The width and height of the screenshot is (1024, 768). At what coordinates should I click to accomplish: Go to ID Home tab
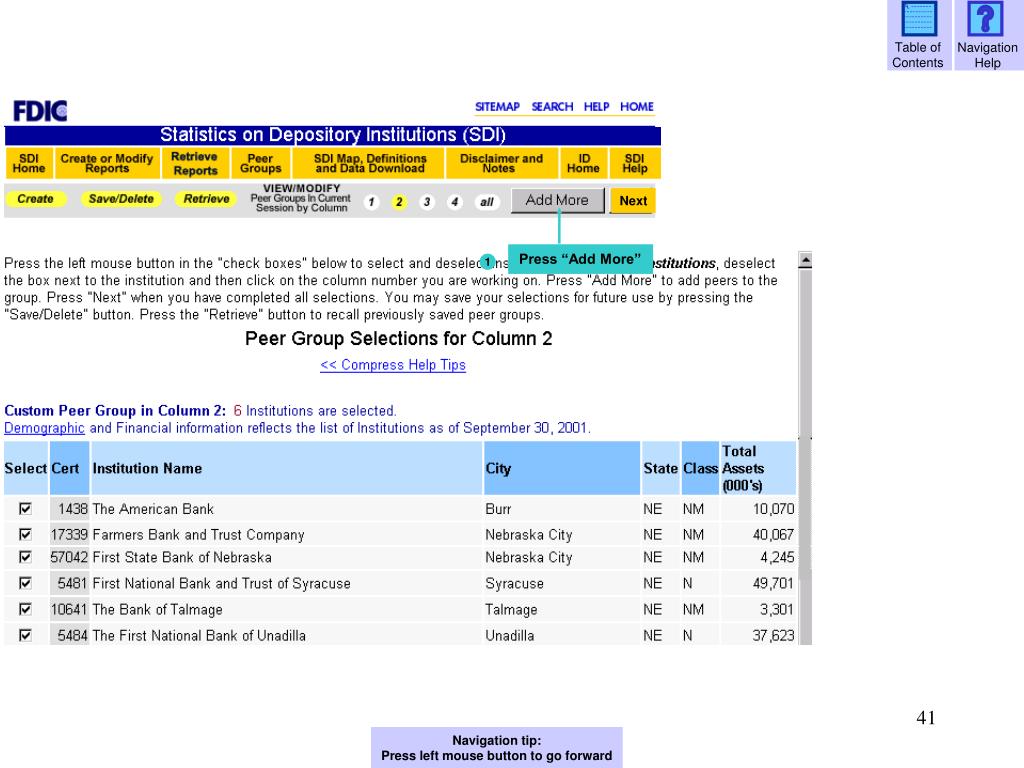click(x=583, y=163)
